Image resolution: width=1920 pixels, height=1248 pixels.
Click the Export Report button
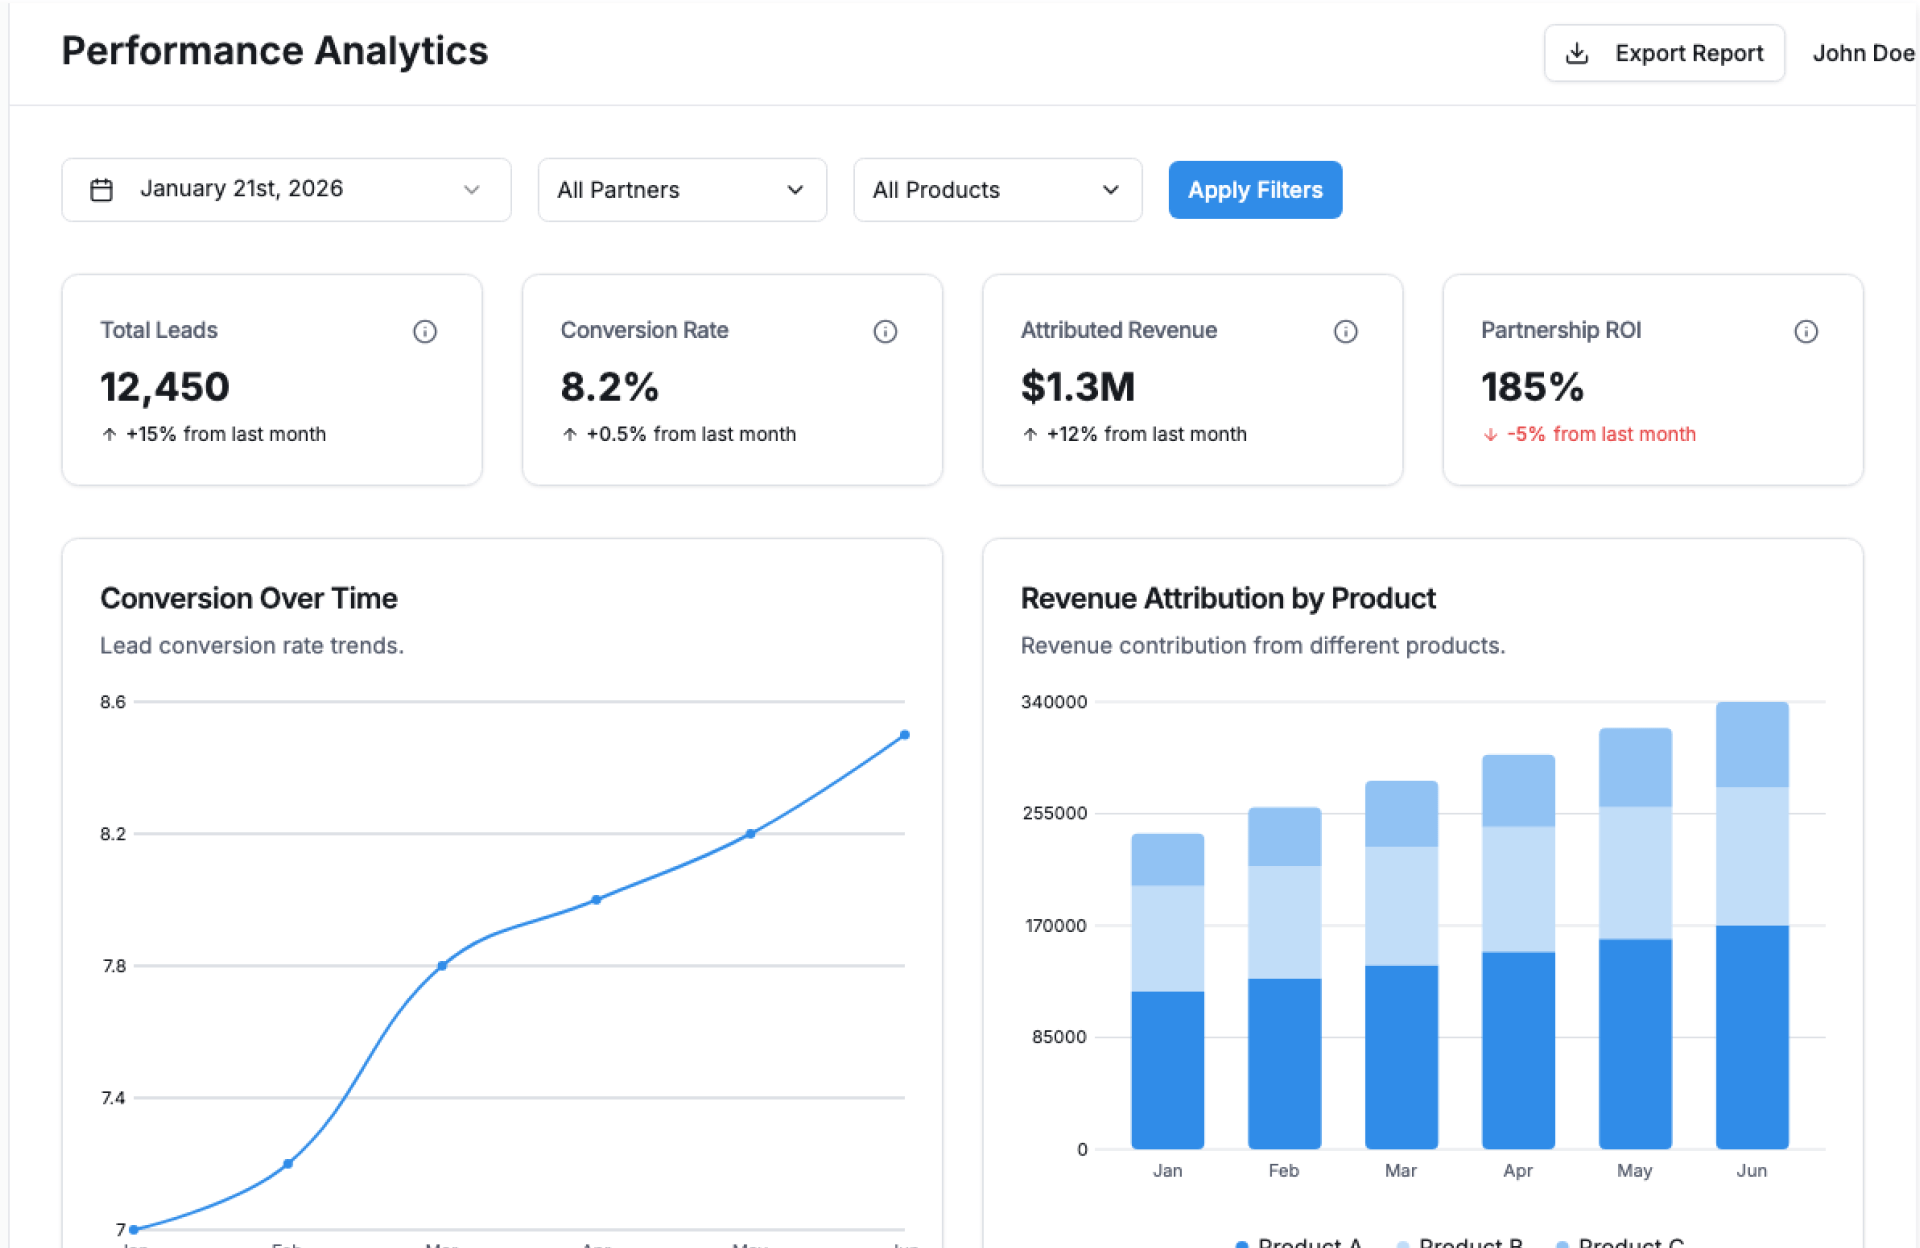pos(1664,53)
